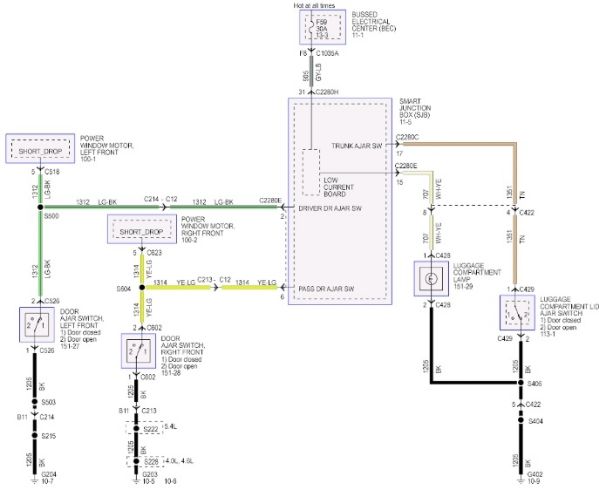The height and width of the screenshot is (503, 599).
Task: Select the left front door ajar switch symbol
Action: coord(37,325)
